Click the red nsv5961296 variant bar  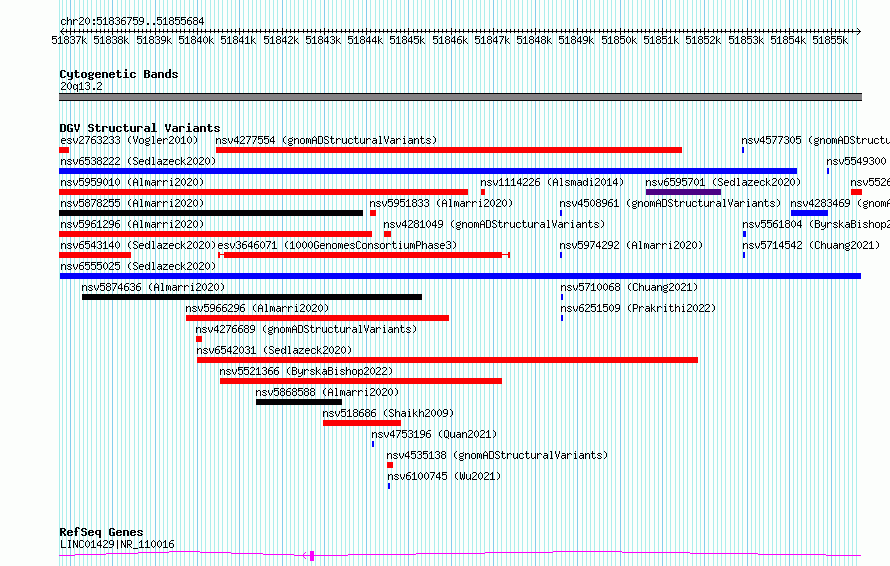pyautogui.click(x=216, y=234)
